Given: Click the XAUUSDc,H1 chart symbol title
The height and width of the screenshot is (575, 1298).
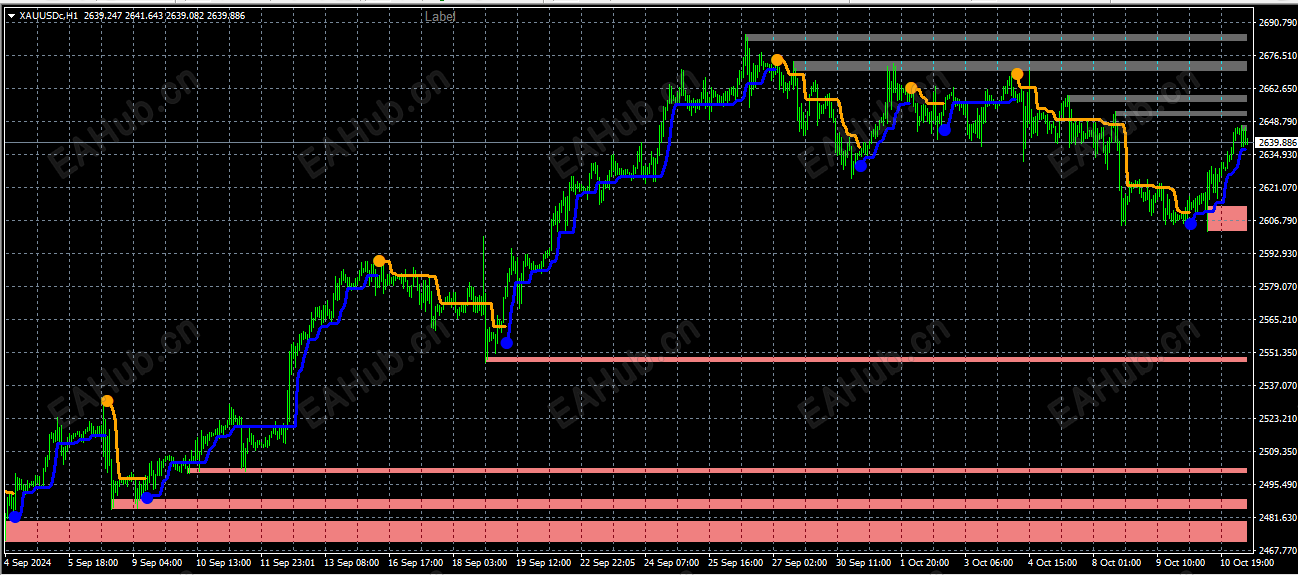Looking at the screenshot, I should coord(49,16).
